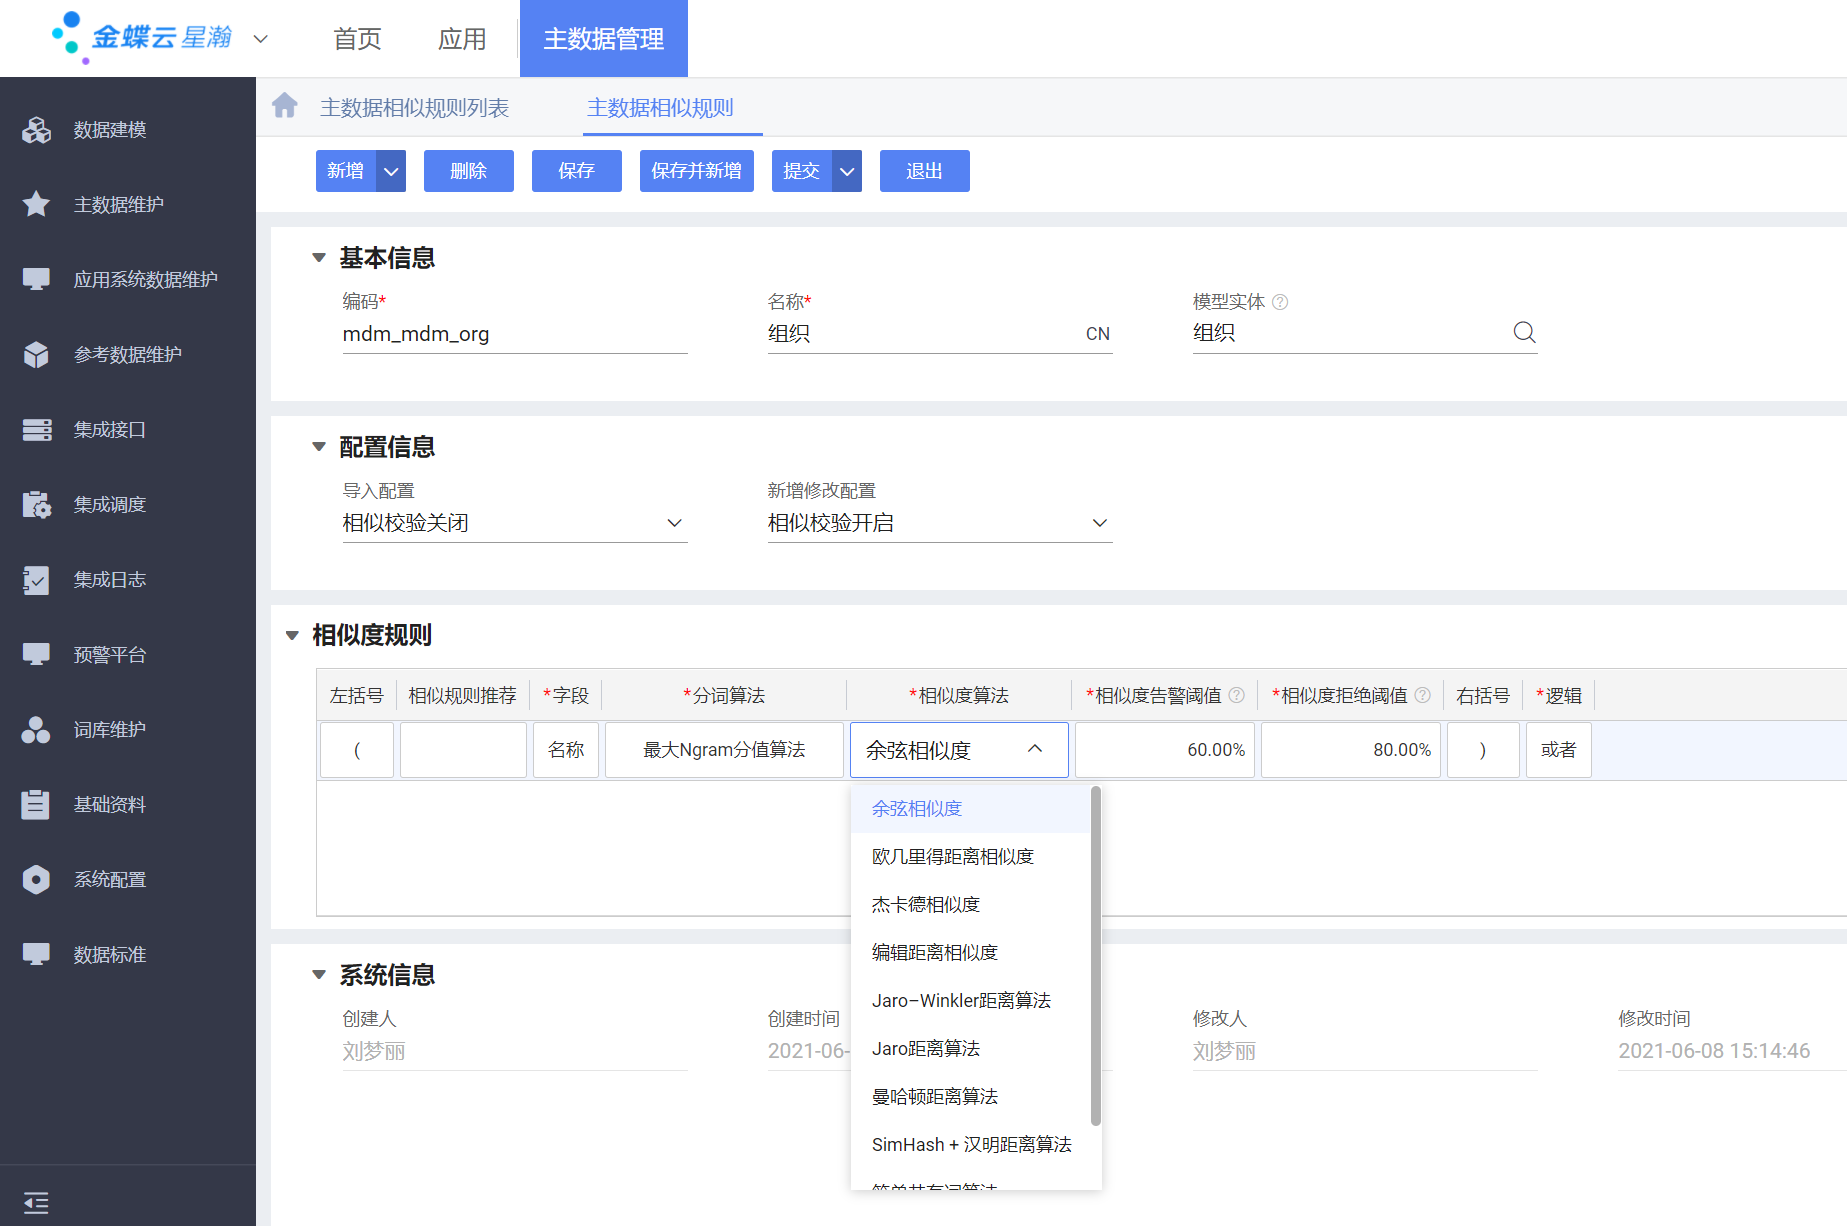This screenshot has width=1847, height=1226.
Task: Open the 提交 split-button arrow
Action: click(847, 171)
